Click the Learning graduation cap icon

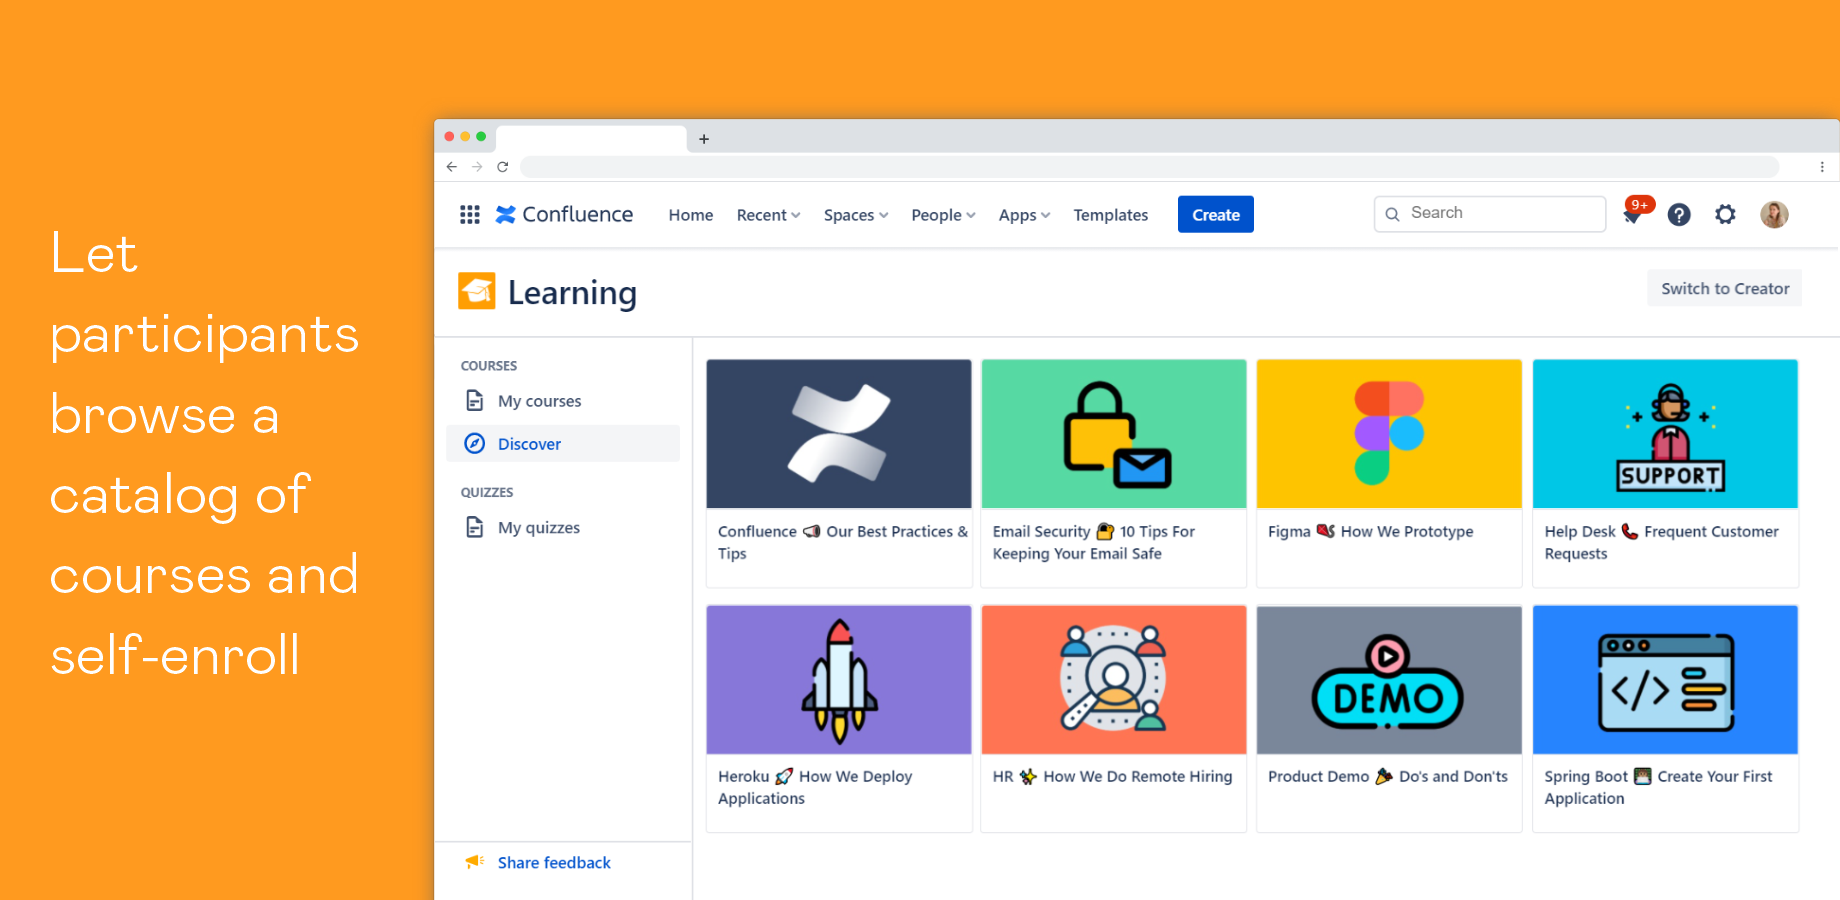coord(477,291)
